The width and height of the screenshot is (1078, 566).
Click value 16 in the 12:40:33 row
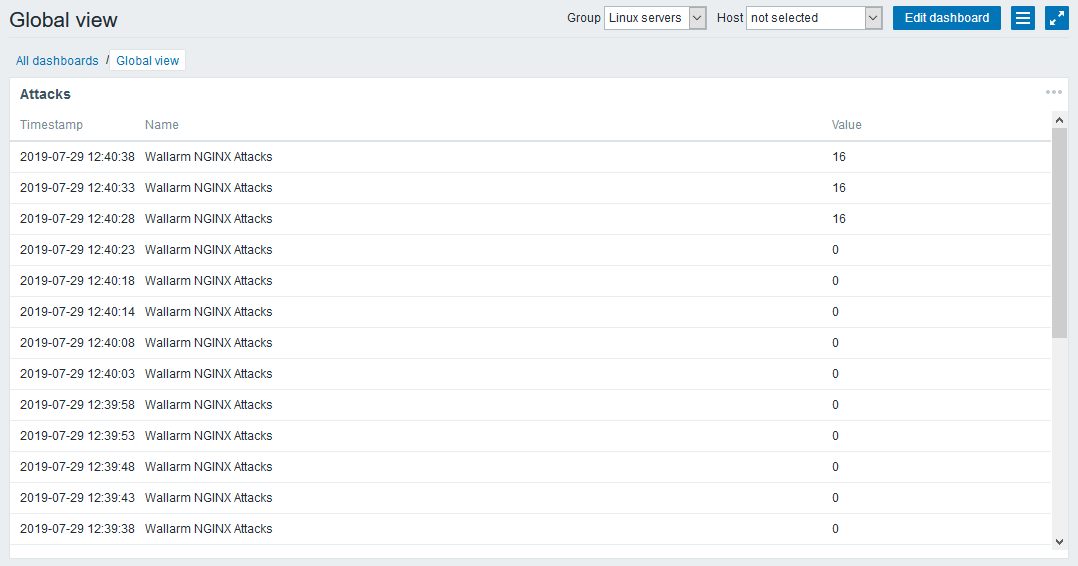838,188
